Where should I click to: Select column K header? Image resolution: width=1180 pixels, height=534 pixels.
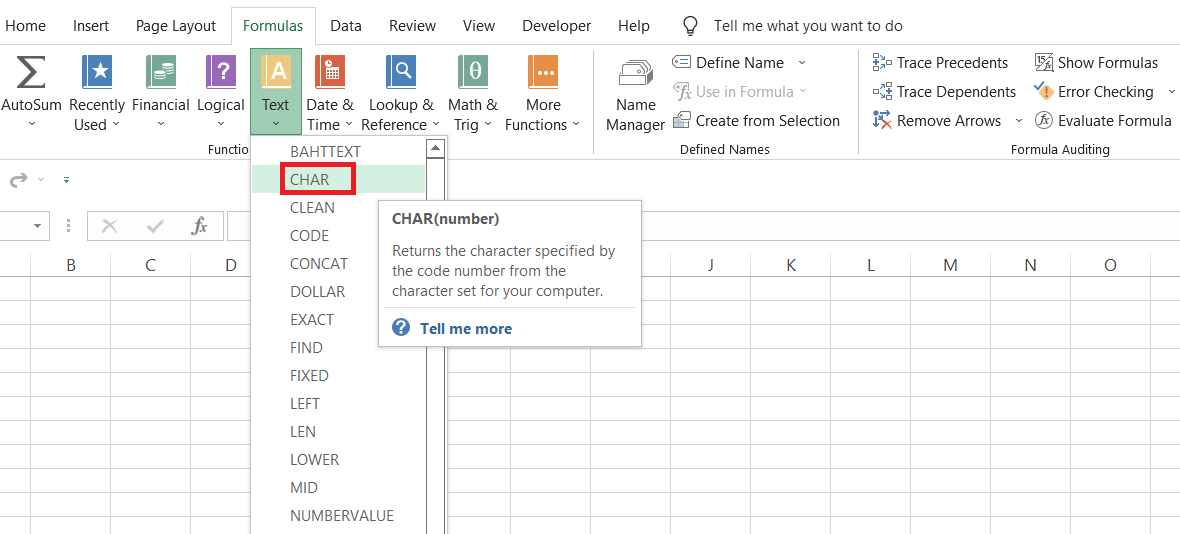pos(791,265)
